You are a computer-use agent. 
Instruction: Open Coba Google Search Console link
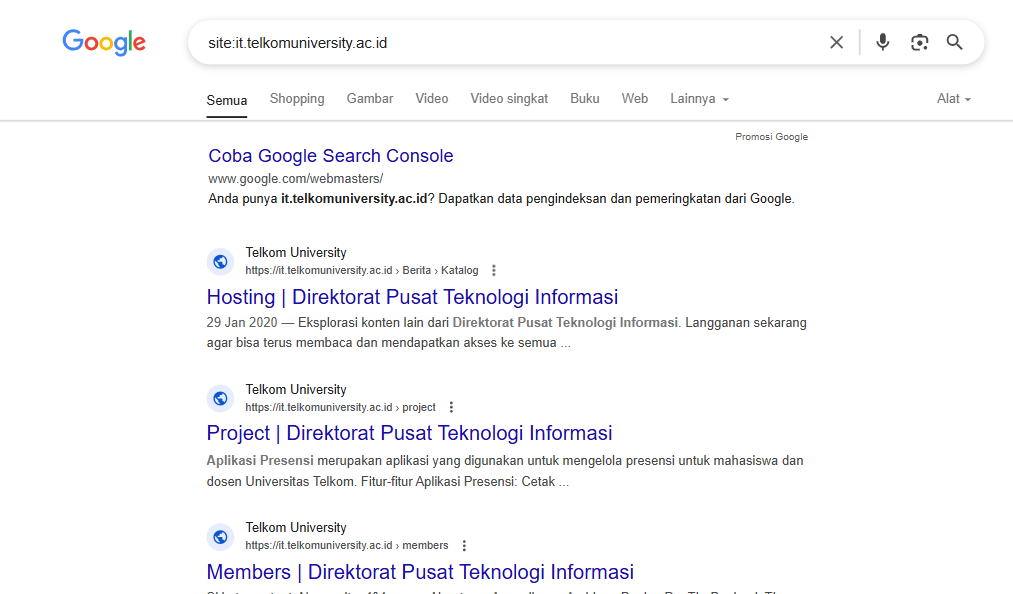coord(331,156)
